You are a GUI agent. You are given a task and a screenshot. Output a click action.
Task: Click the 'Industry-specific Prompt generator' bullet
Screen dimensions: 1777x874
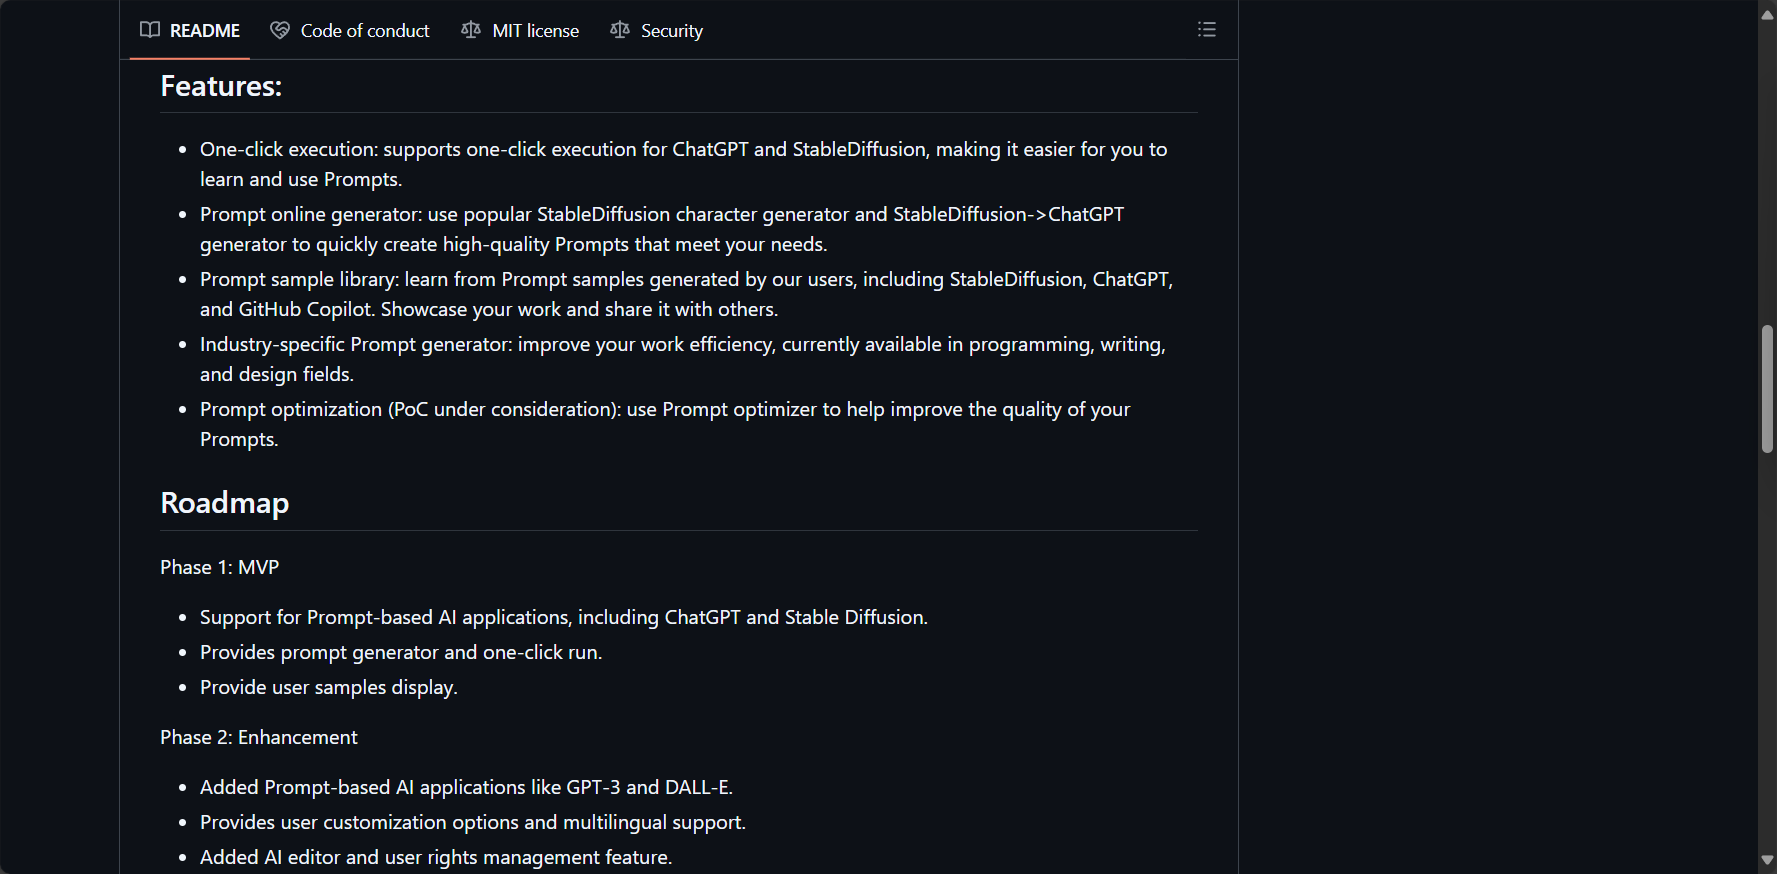coord(683,359)
